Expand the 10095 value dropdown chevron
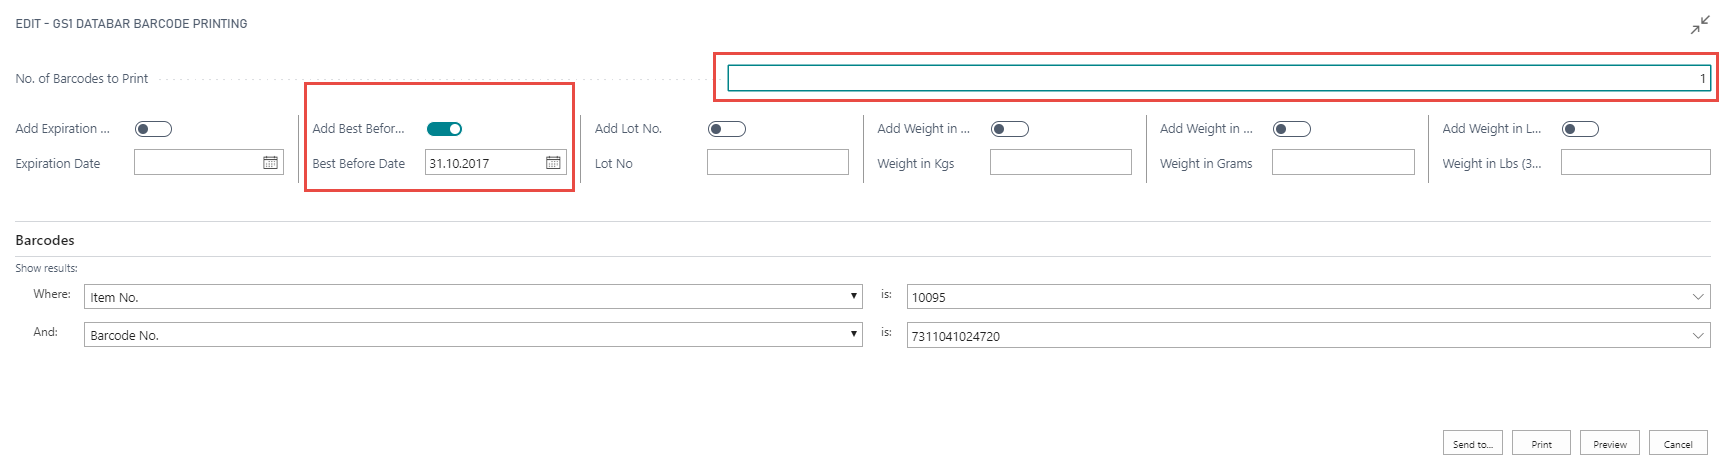 coord(1697,297)
